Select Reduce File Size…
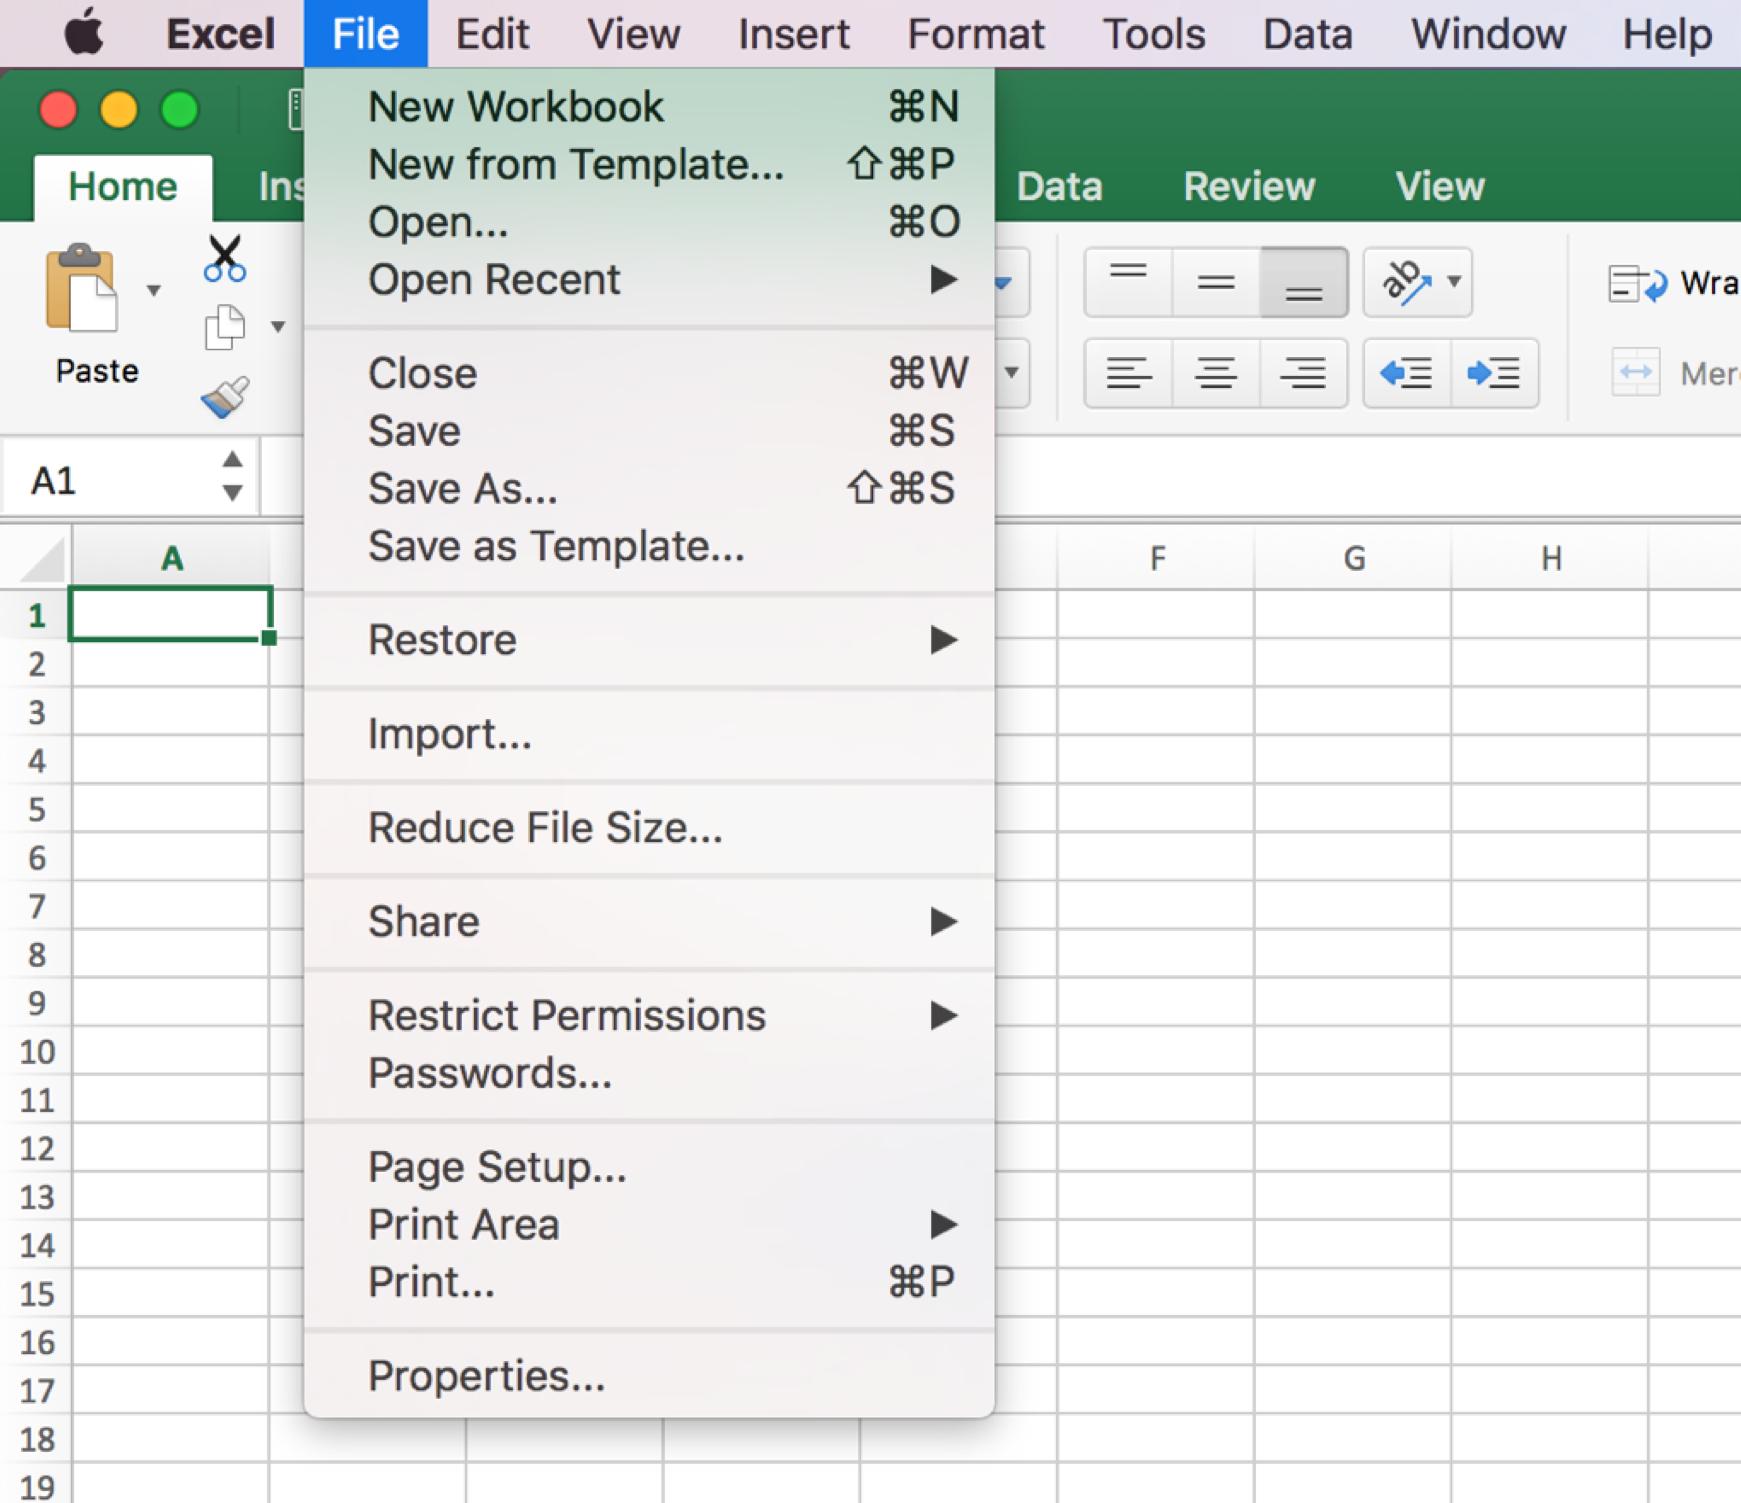Image resolution: width=1741 pixels, height=1503 pixels. point(649,828)
